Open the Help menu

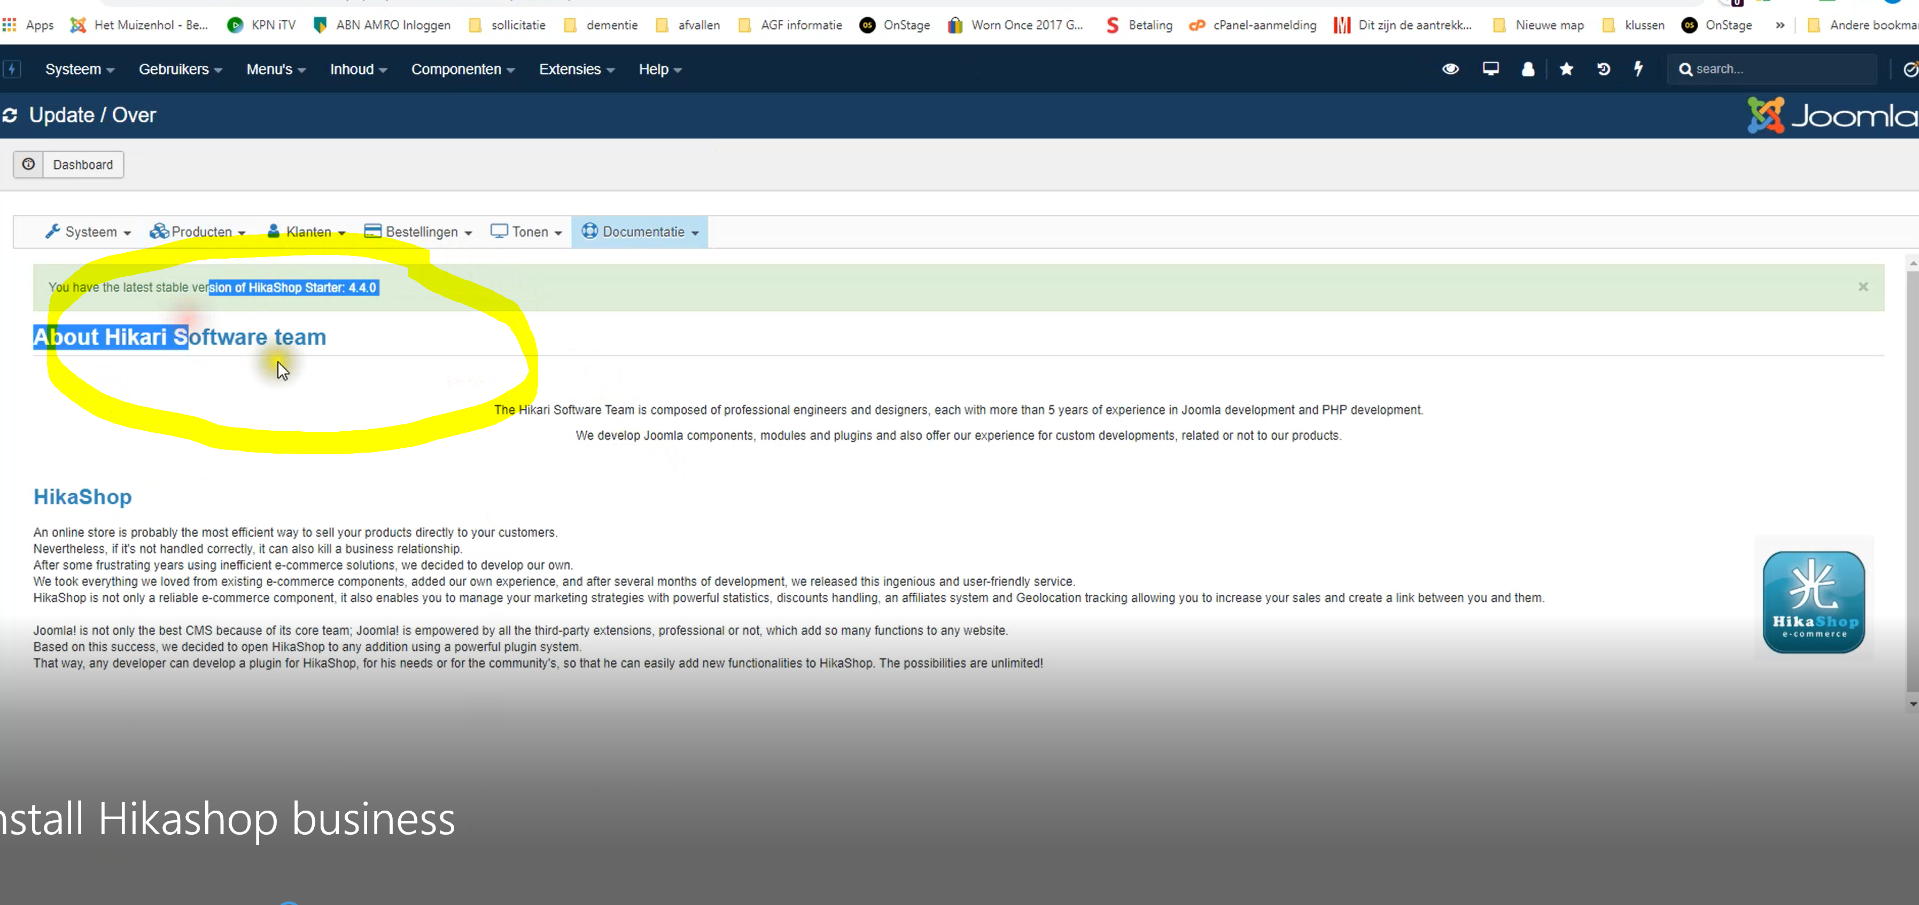pos(660,69)
